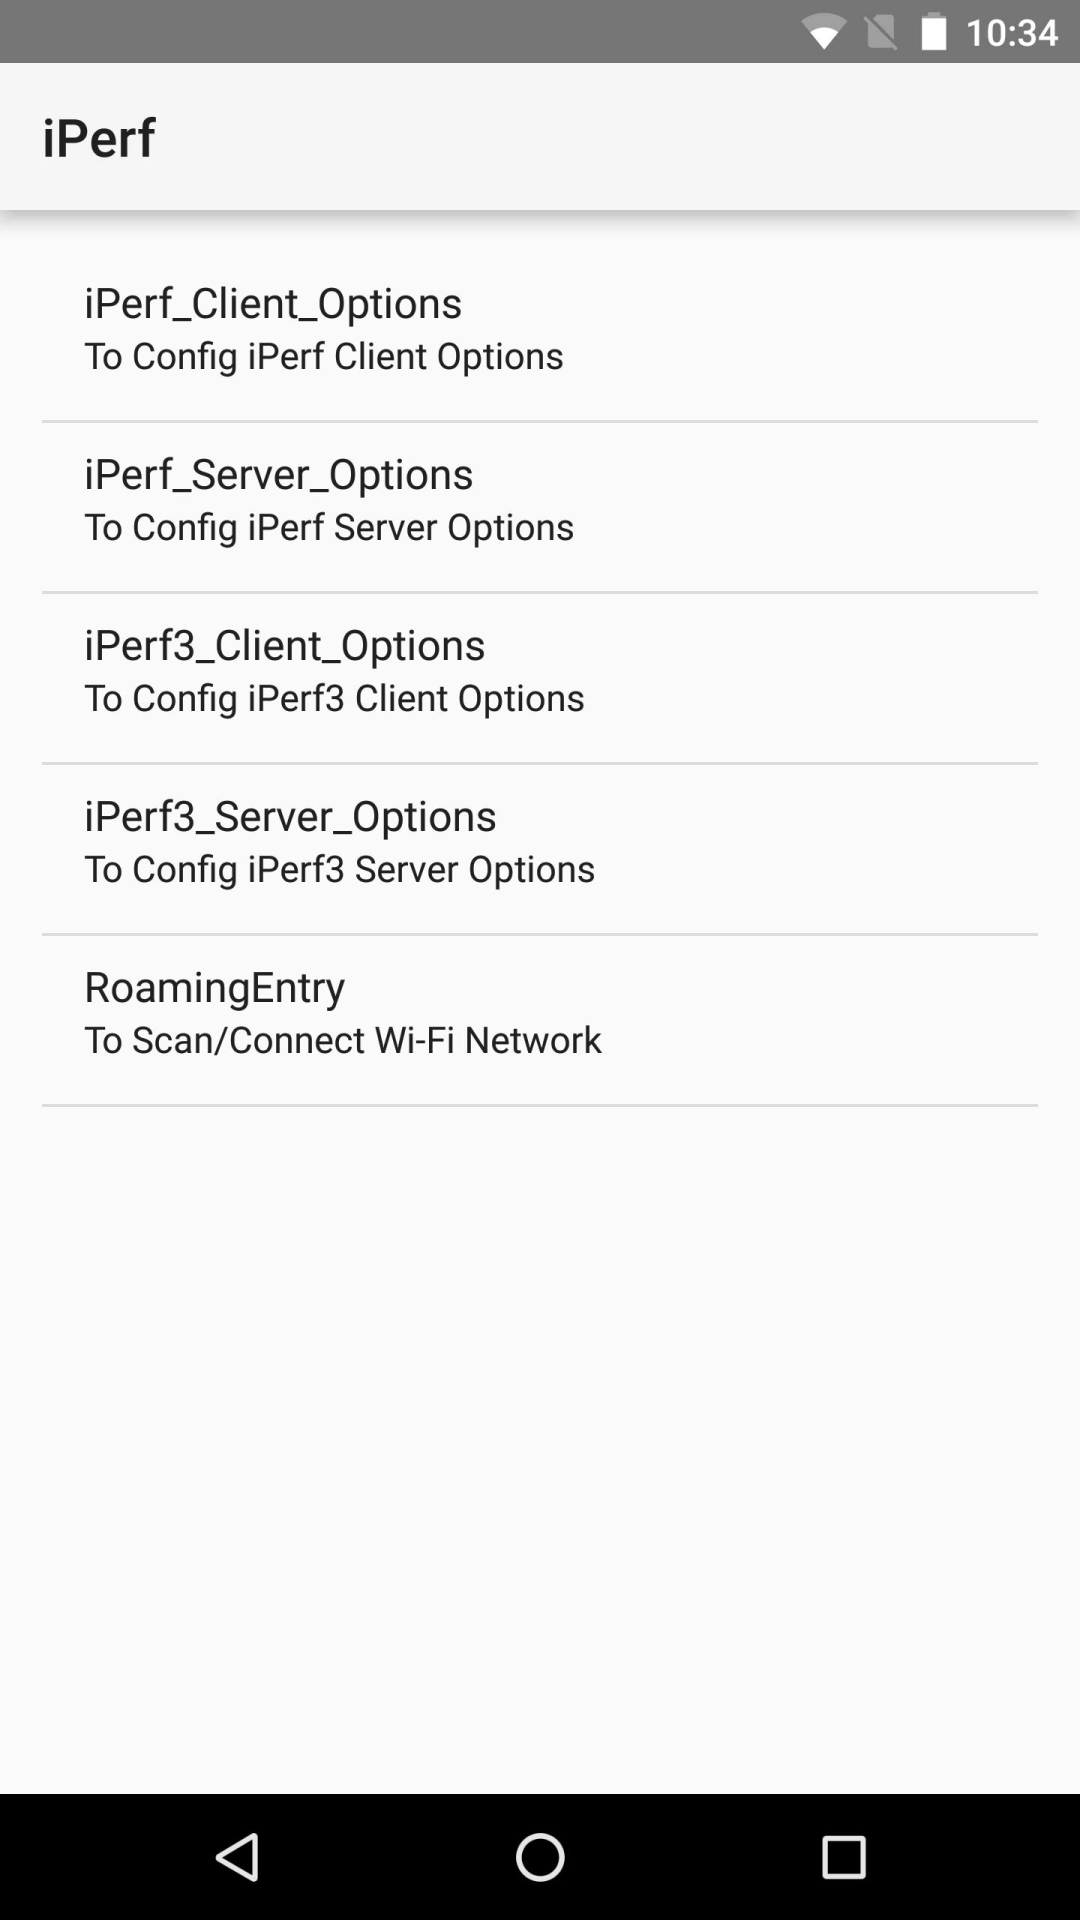The image size is (1080, 1920).
Task: Click 'To Config iPerf Client Options' description
Action: [x=323, y=356]
